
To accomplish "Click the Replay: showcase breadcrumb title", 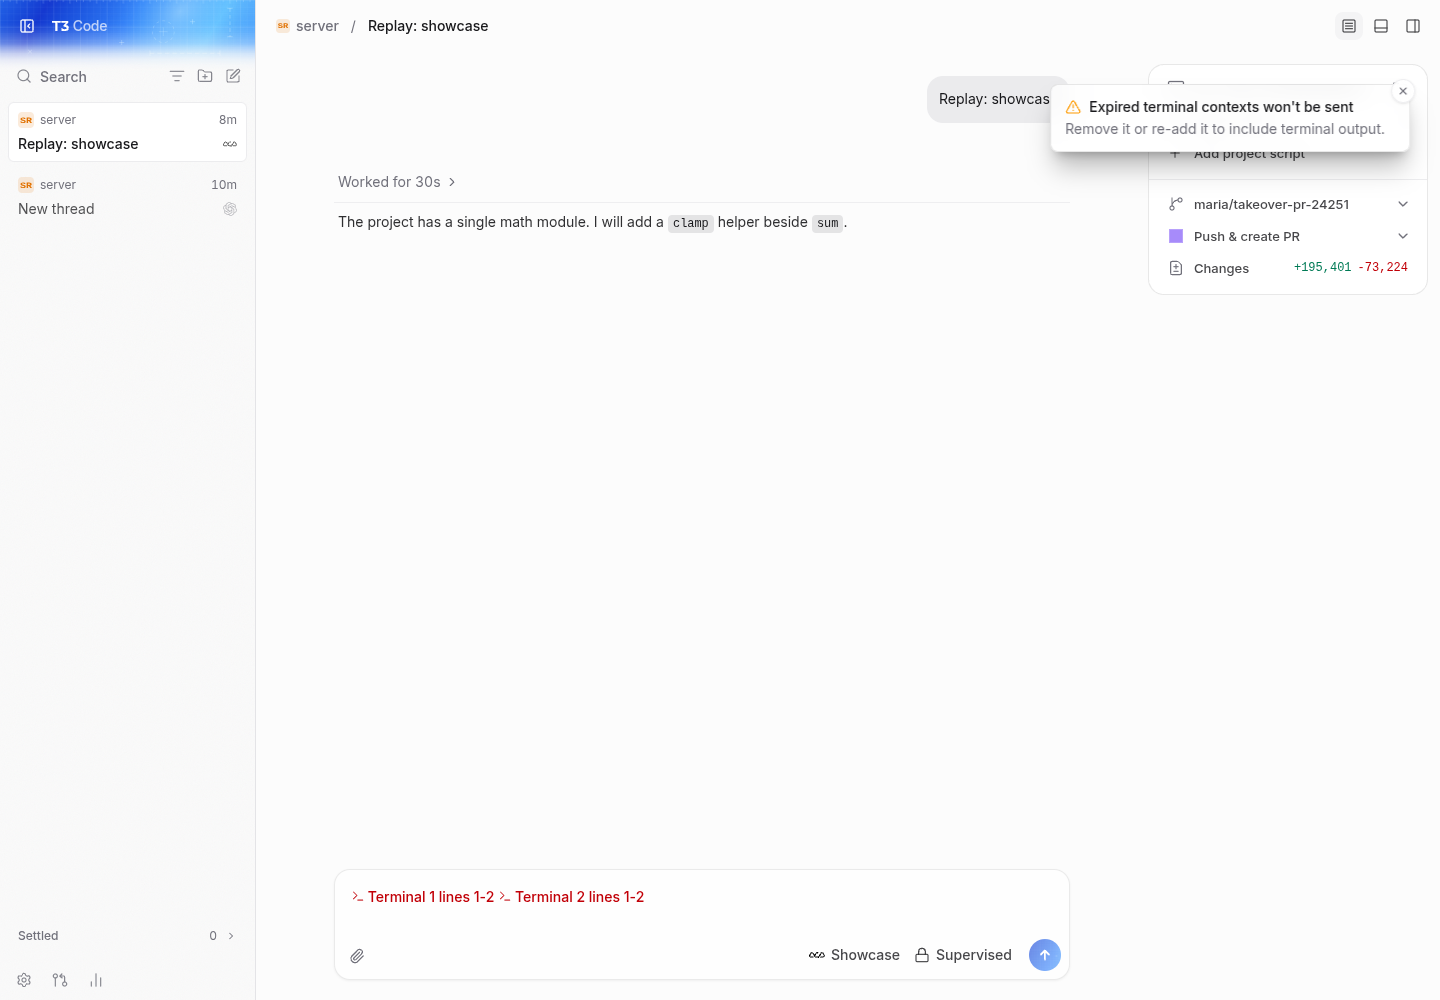I will 428,26.
